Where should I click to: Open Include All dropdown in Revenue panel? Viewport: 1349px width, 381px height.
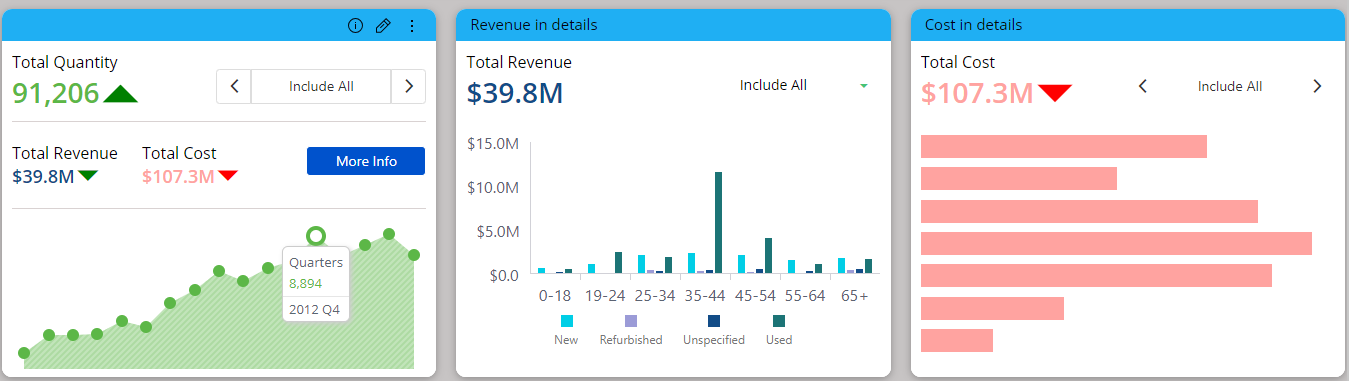pos(803,85)
